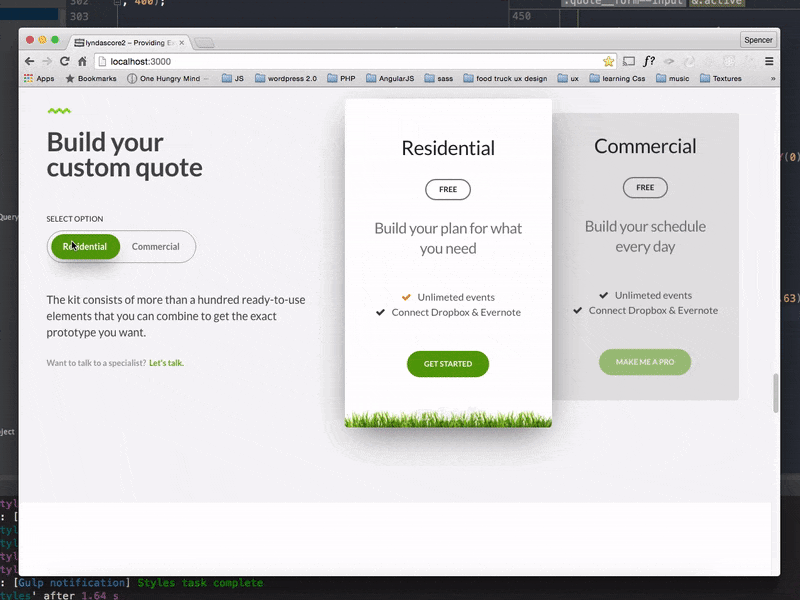Click the page vertical scrollbar thumb
Image resolution: width=800 pixels, height=600 pixels.
(x=776, y=393)
